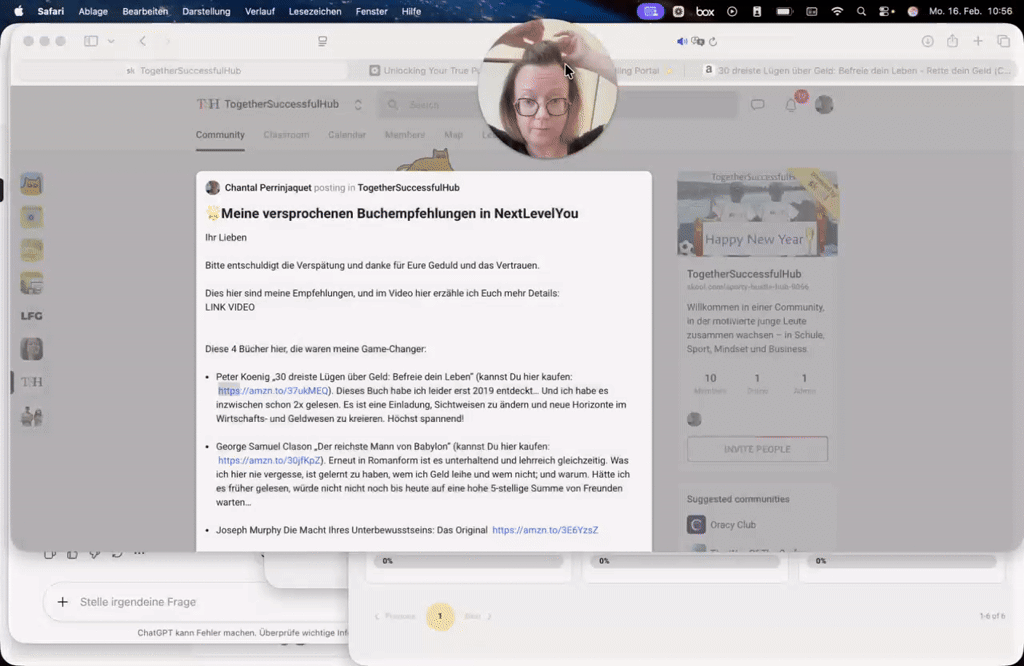Screen dimensions: 1024x666
Task: Open the Oracy Club community icon
Action: coord(696,524)
